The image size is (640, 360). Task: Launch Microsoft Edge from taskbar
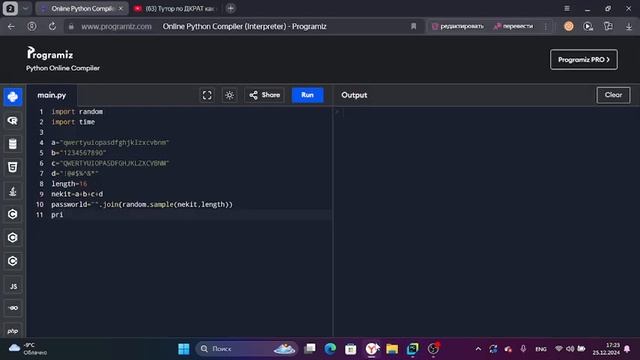pyautogui.click(x=330, y=349)
